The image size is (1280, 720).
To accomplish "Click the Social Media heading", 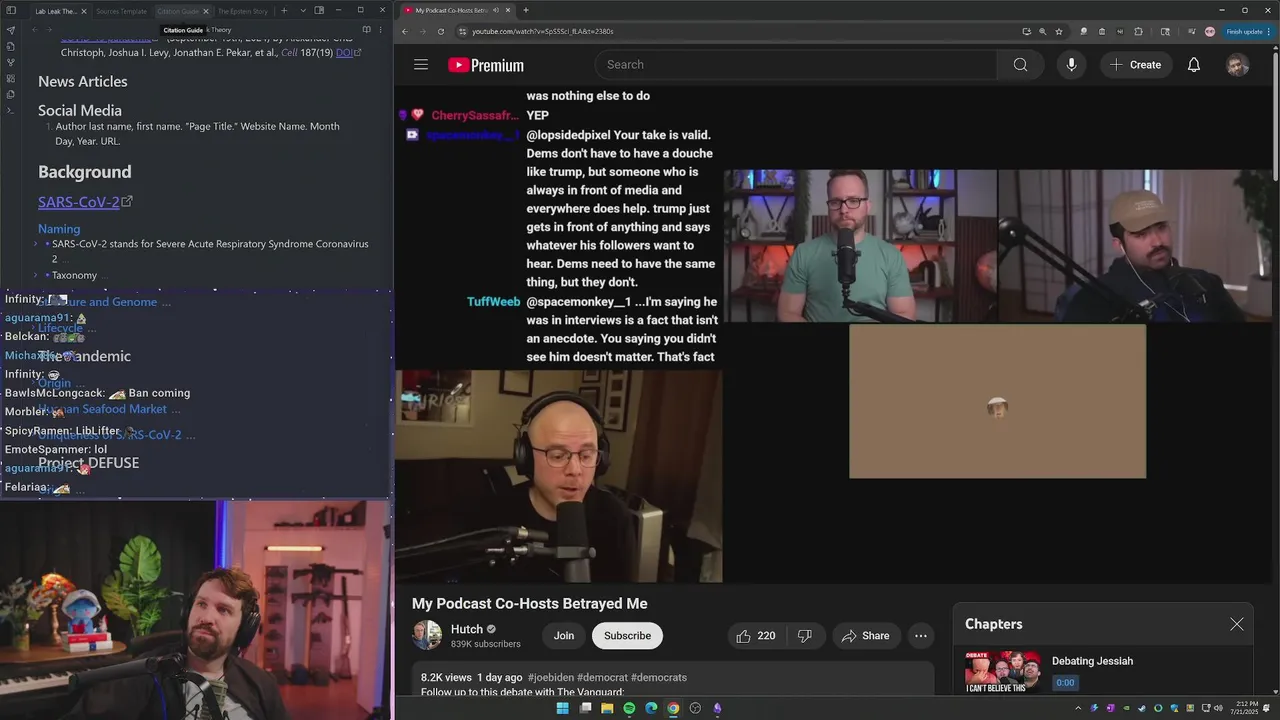I will tap(80, 111).
